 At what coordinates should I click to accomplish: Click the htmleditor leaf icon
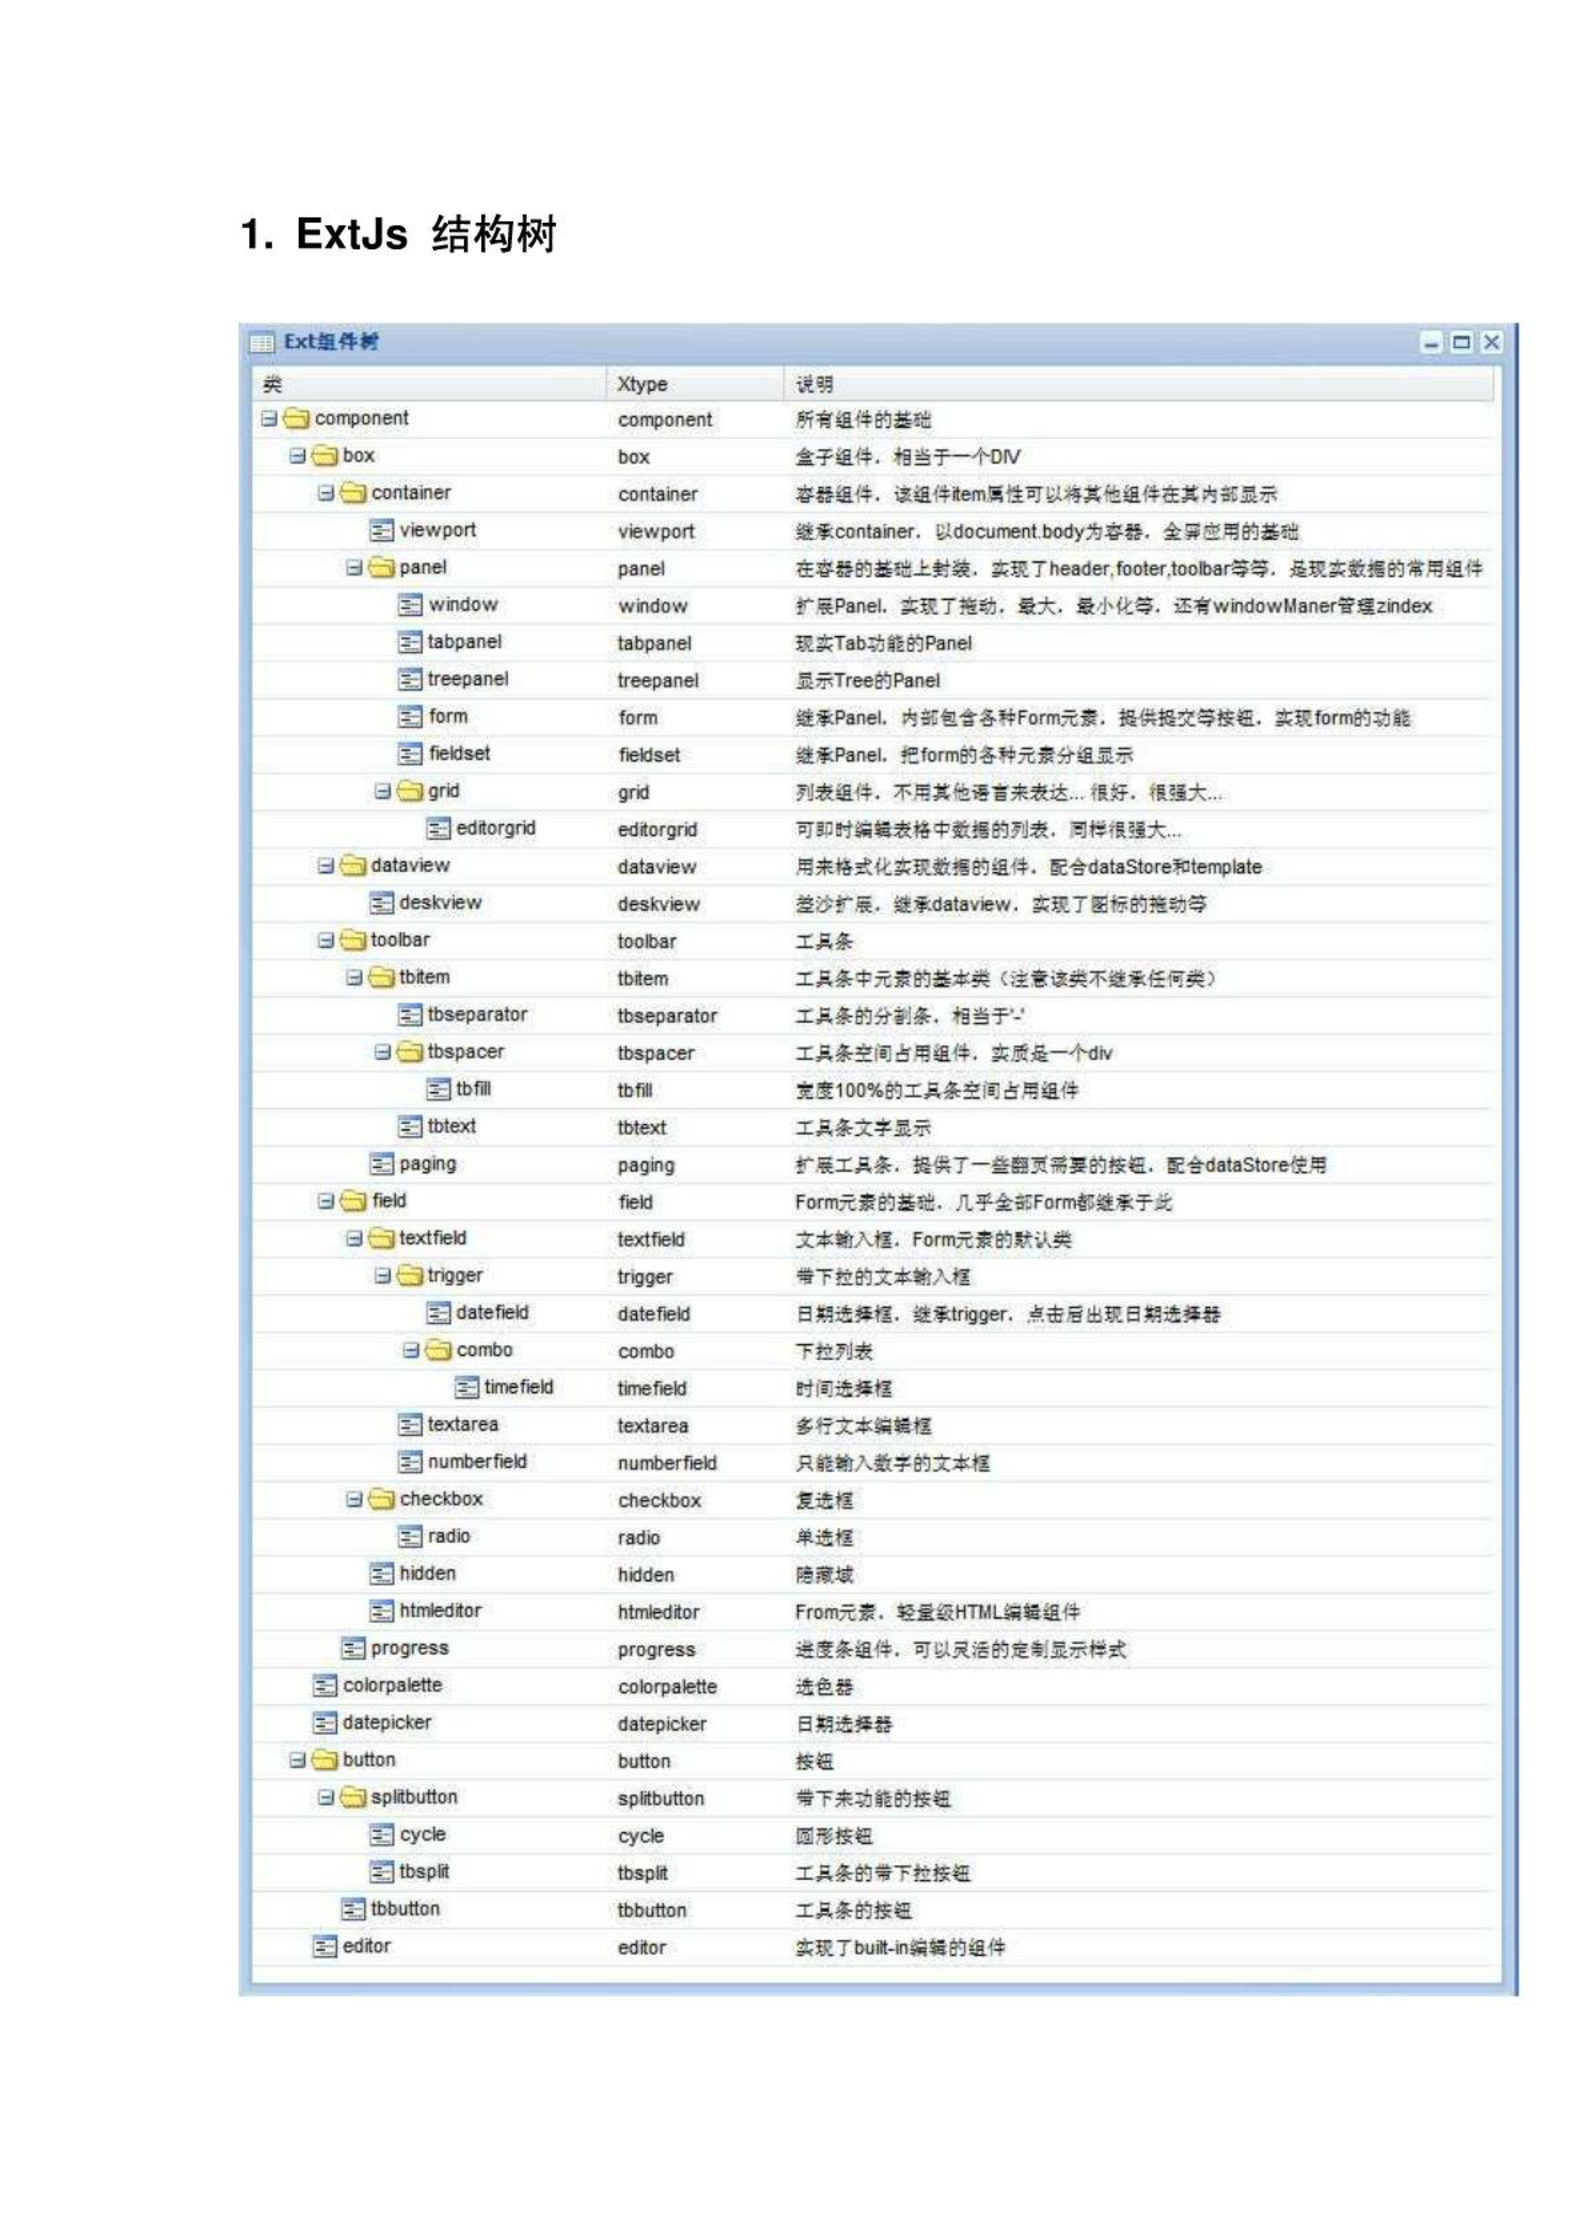click(382, 1611)
